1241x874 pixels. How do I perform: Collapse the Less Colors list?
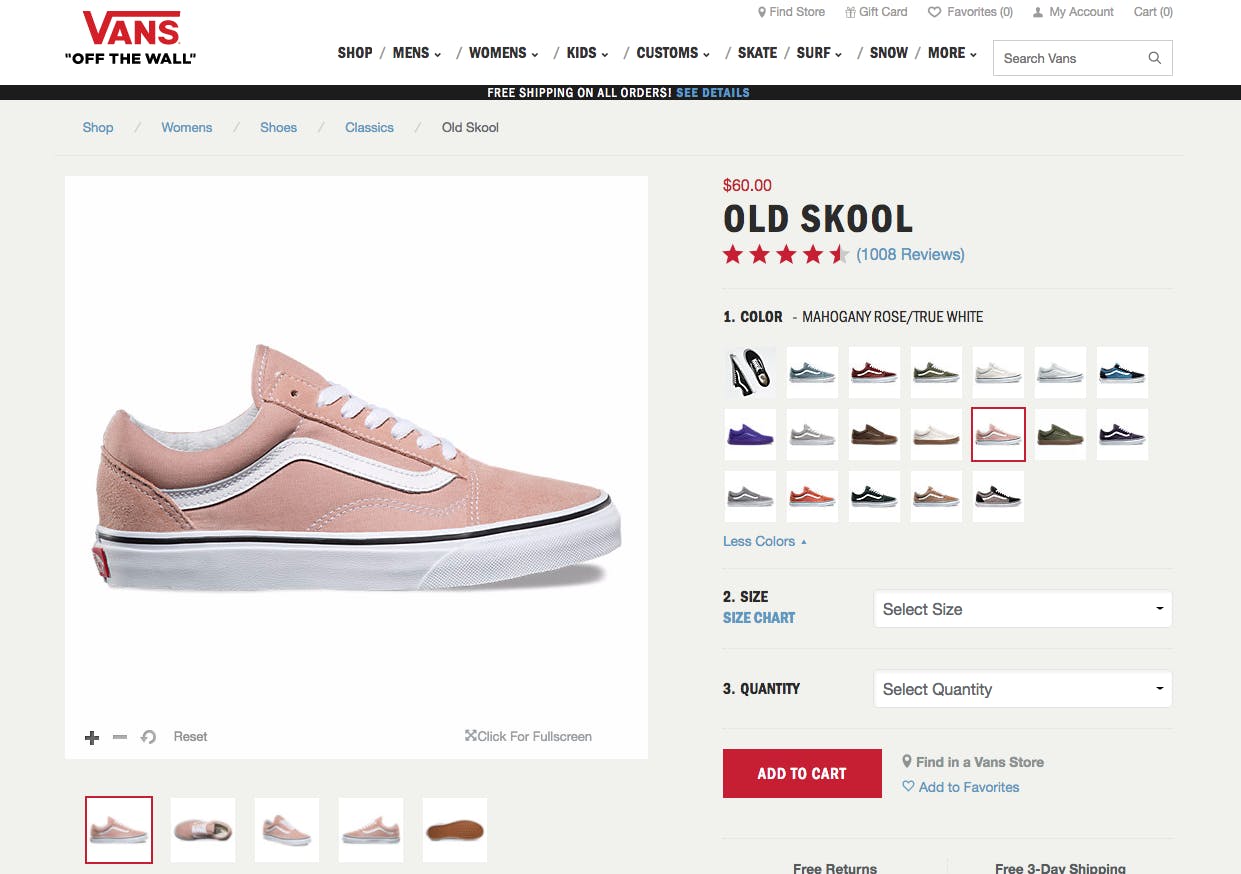coord(764,541)
